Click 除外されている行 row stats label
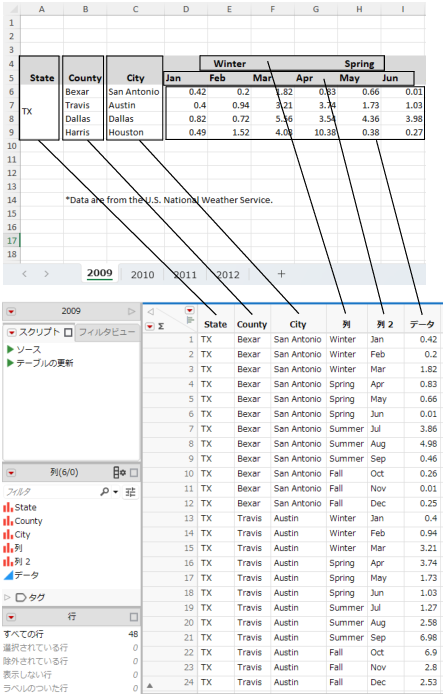Screen dimensions: 445x695 click(35, 661)
